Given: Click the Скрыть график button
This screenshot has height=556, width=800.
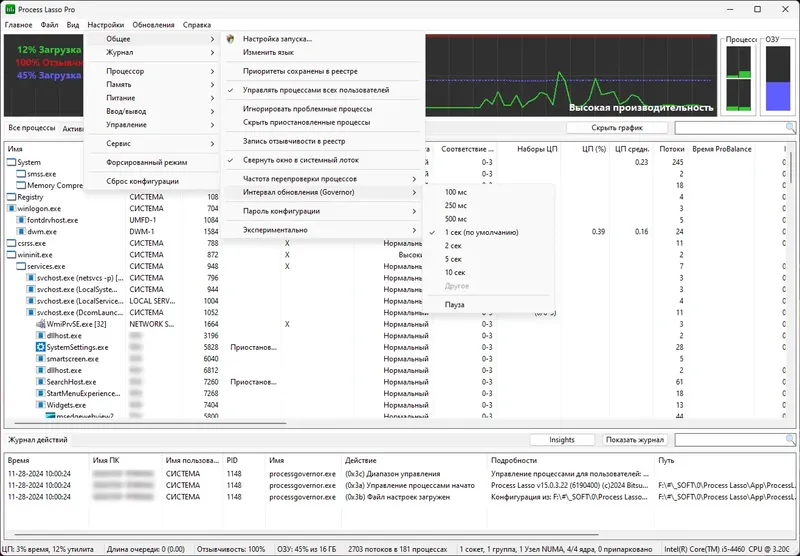Looking at the screenshot, I should (617, 128).
